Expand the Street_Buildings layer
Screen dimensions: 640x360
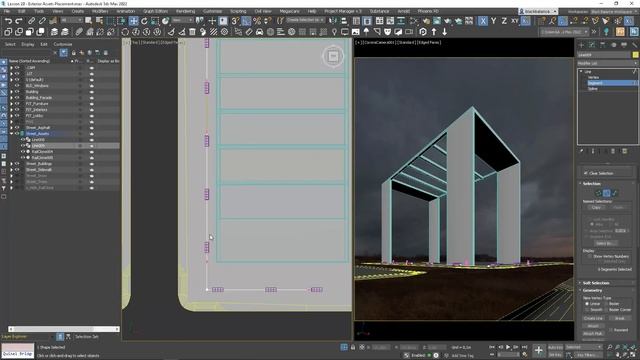point(11,164)
